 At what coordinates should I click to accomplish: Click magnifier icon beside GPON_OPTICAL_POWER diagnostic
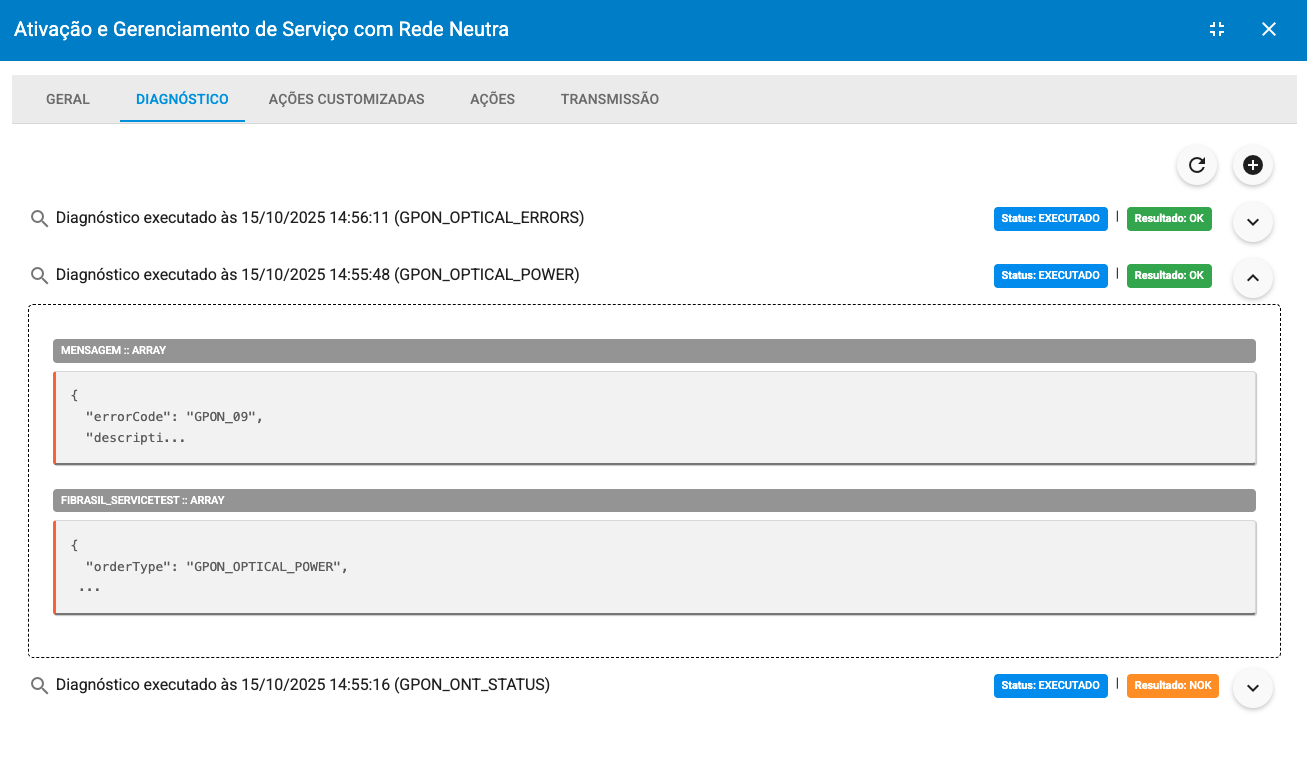point(39,275)
